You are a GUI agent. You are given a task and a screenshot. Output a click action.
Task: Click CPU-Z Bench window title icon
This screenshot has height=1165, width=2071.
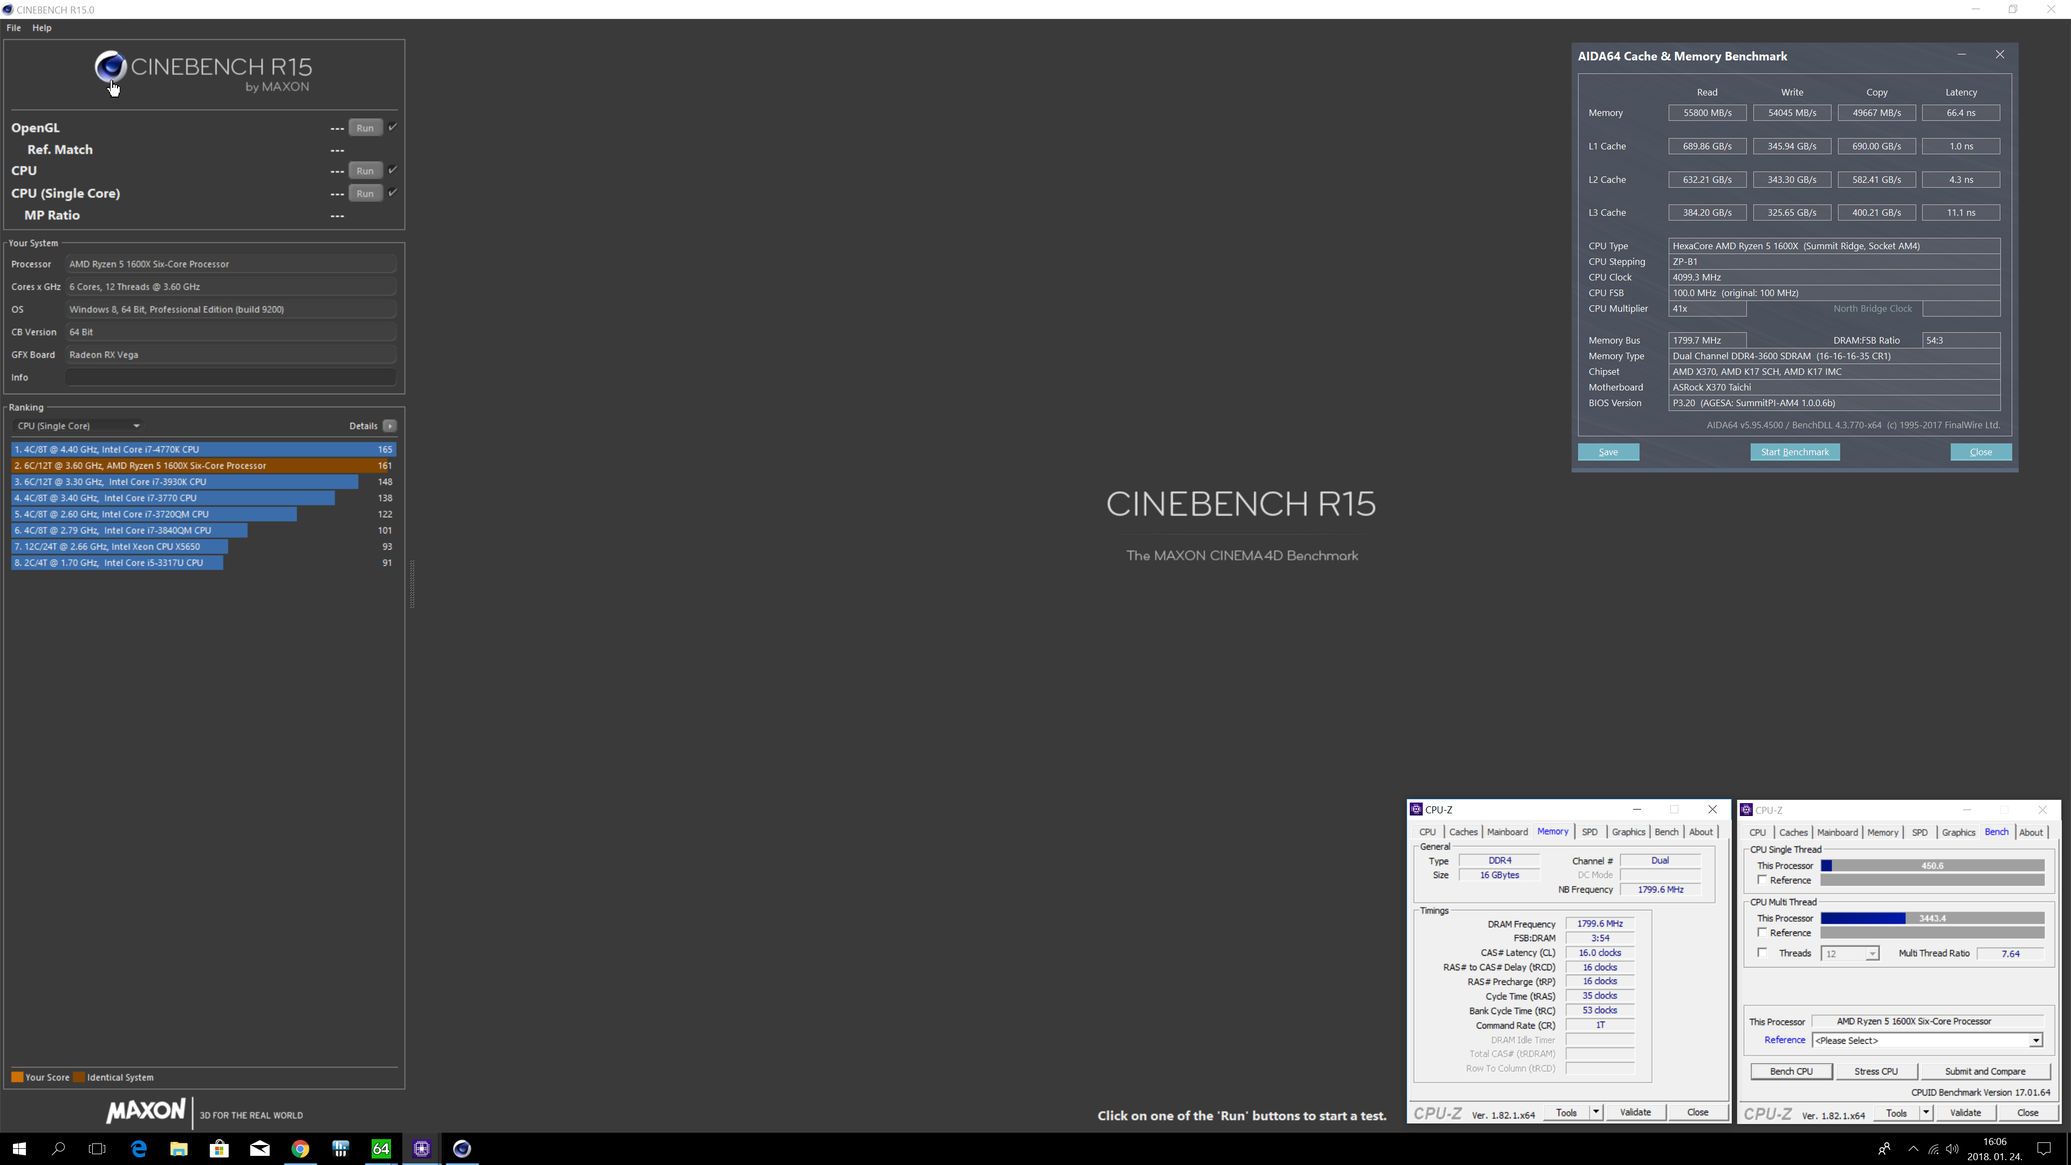(1746, 810)
